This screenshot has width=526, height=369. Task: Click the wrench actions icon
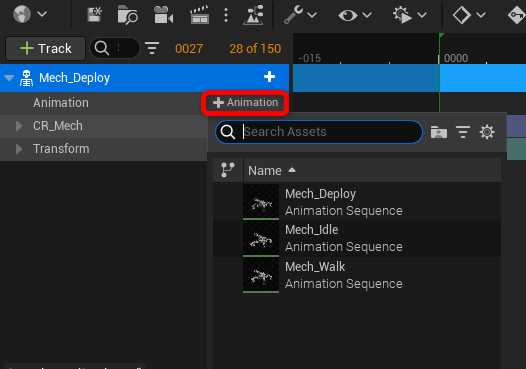pyautogui.click(x=294, y=15)
